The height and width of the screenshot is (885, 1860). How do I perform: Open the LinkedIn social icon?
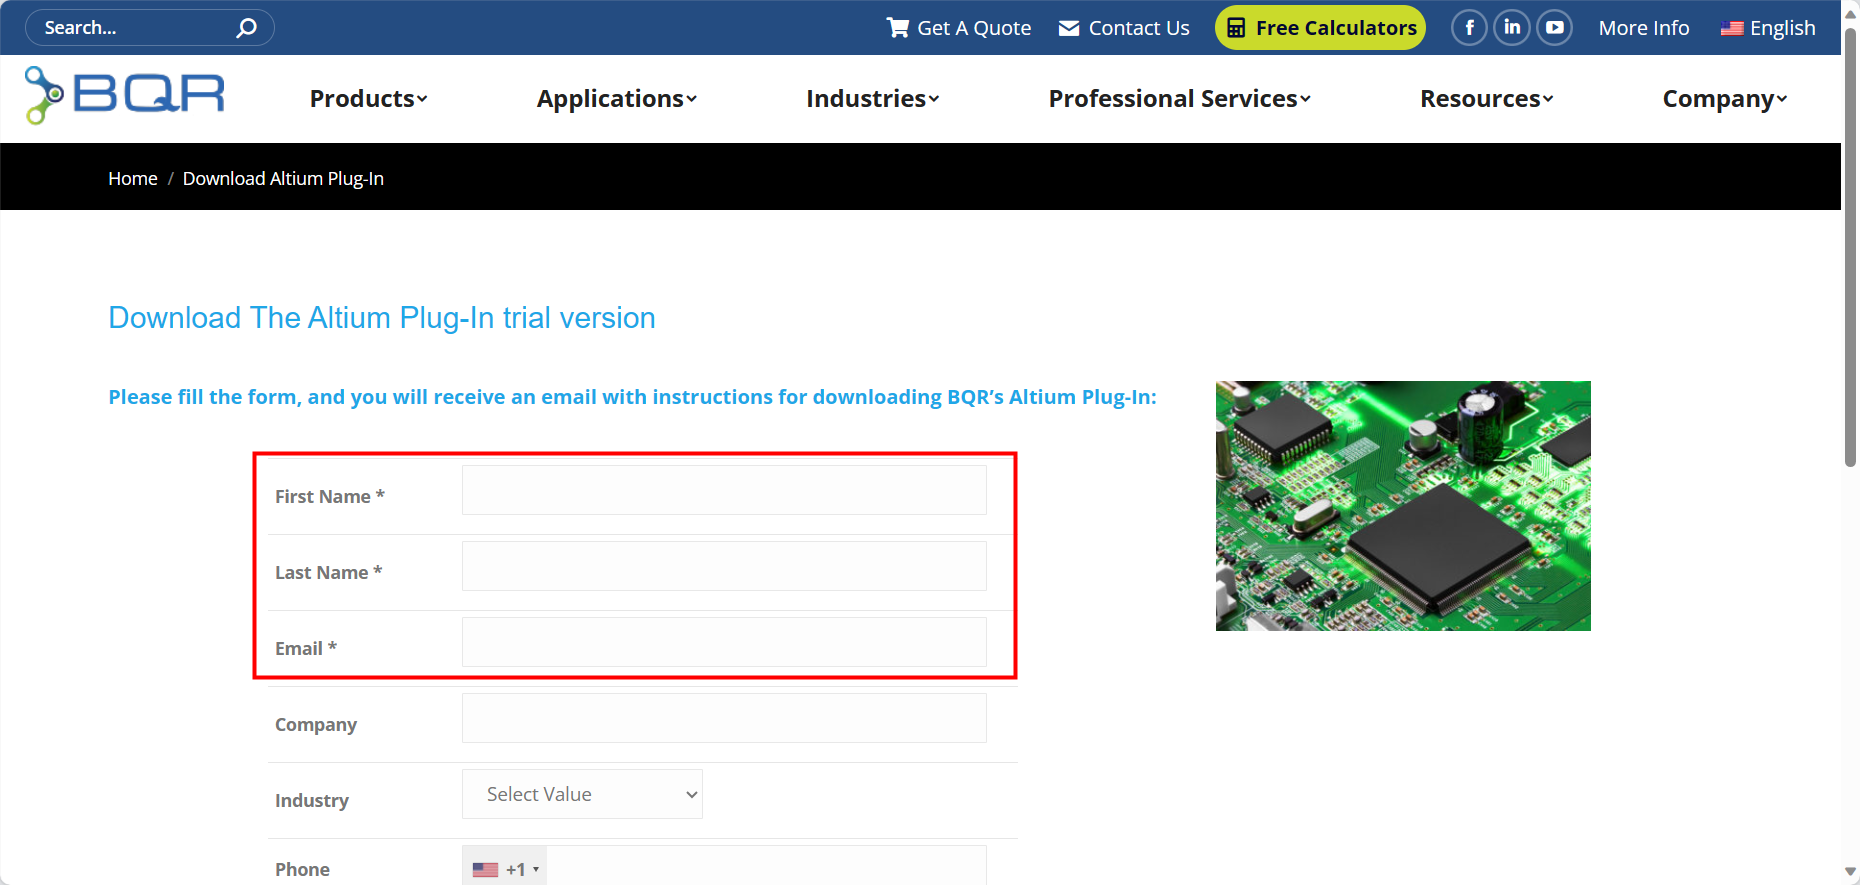(x=1512, y=28)
